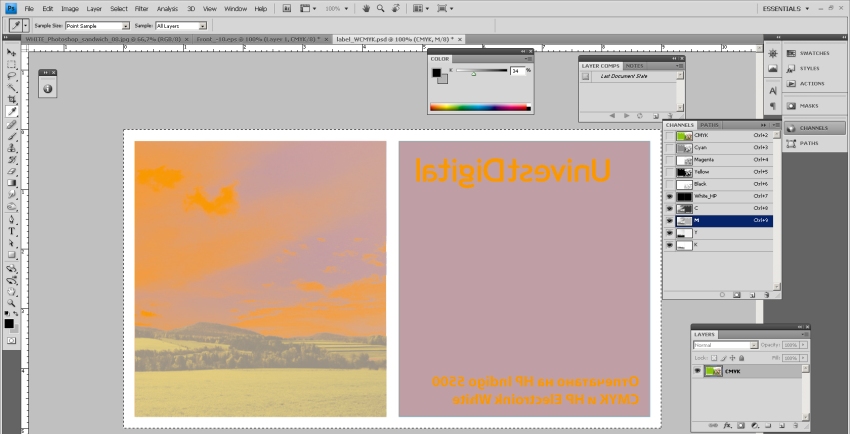Image resolution: width=850 pixels, height=434 pixels.
Task: Open MASKS panel from the dock
Action: coord(815,106)
